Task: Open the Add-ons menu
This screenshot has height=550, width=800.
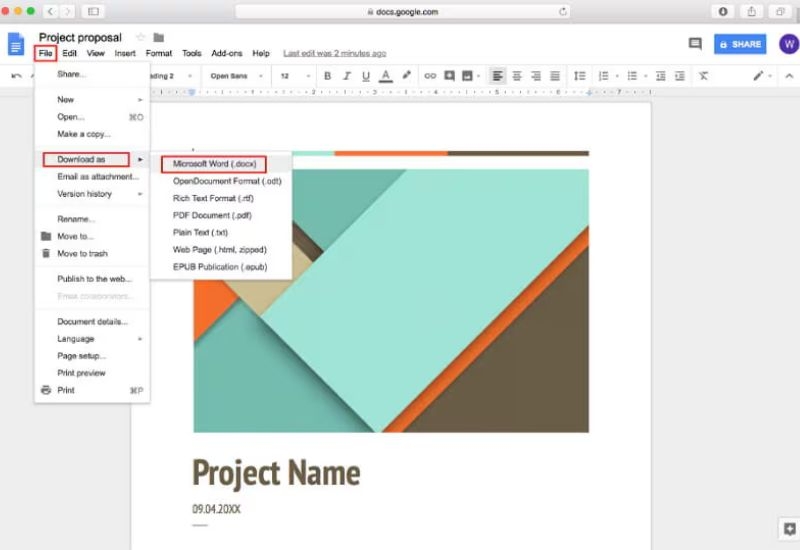Action: [227, 53]
